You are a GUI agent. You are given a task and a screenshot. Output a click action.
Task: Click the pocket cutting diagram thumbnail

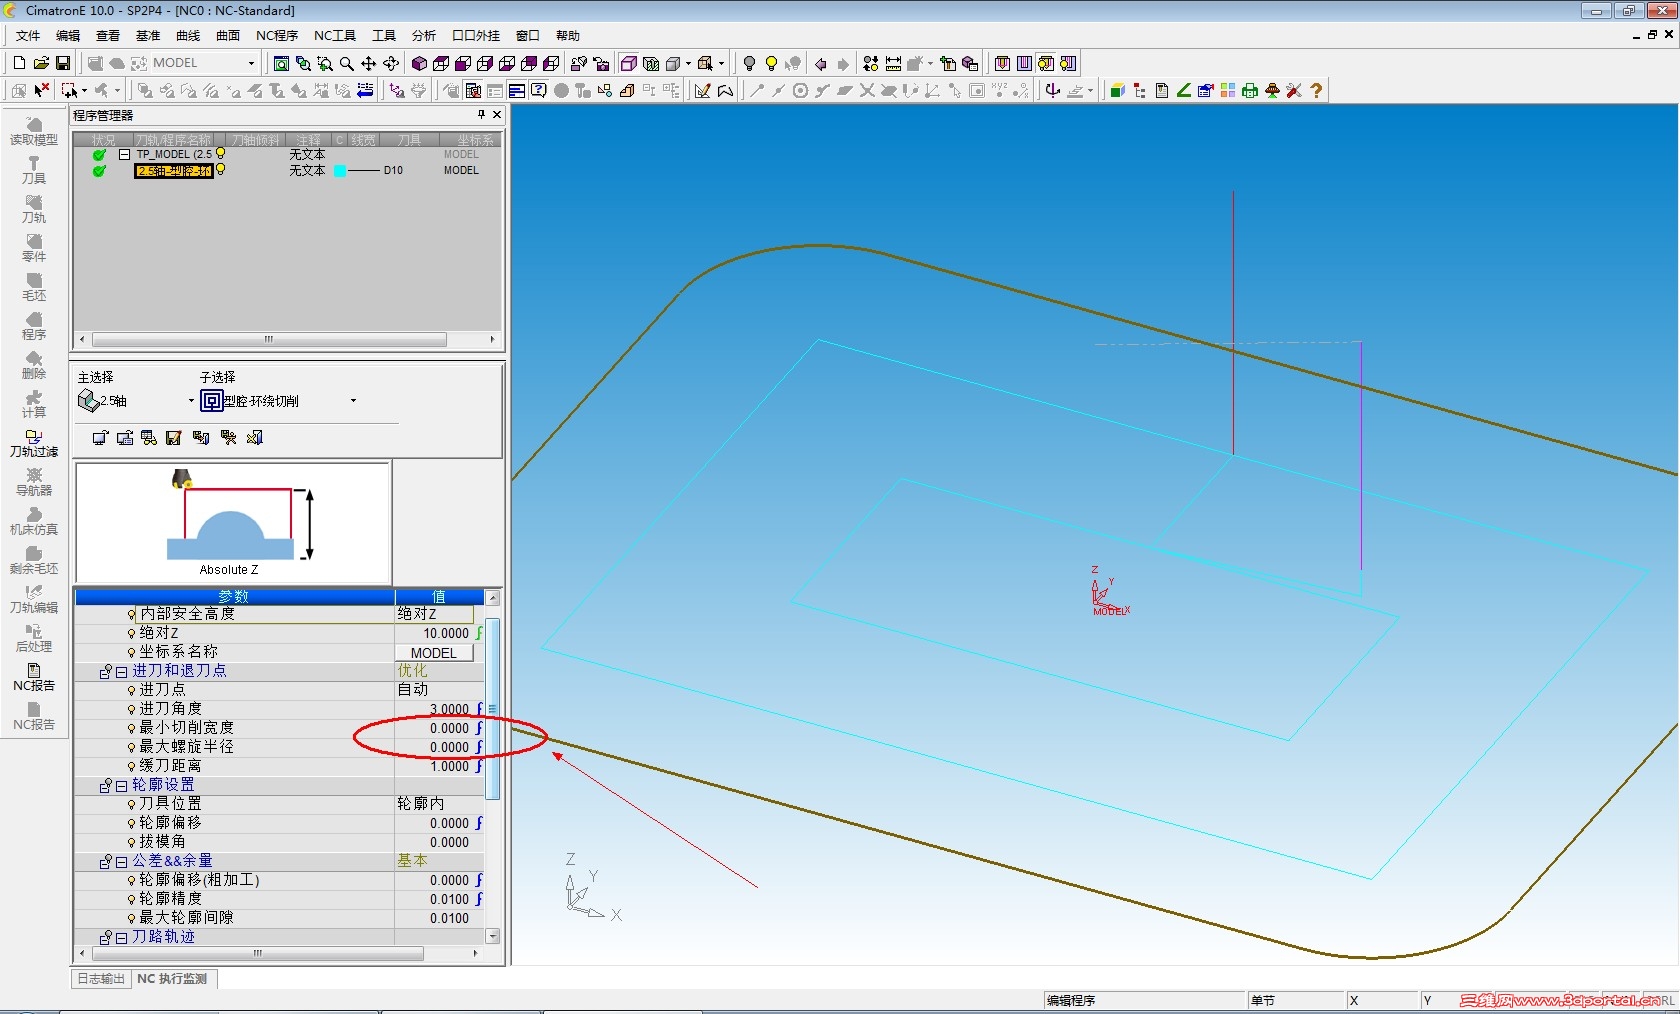click(x=233, y=523)
